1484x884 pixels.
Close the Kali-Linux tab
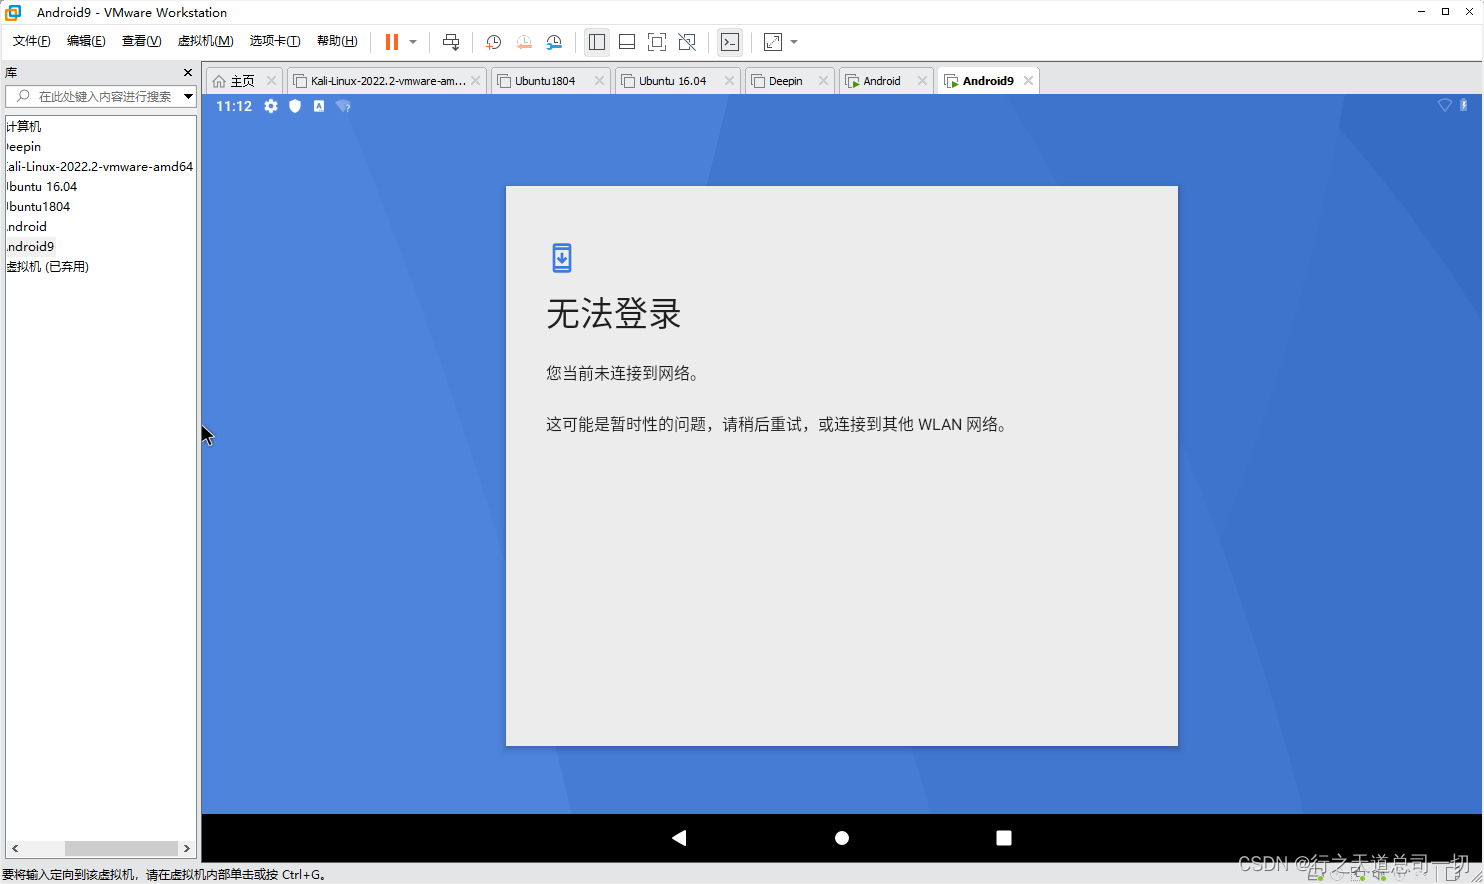coord(476,81)
